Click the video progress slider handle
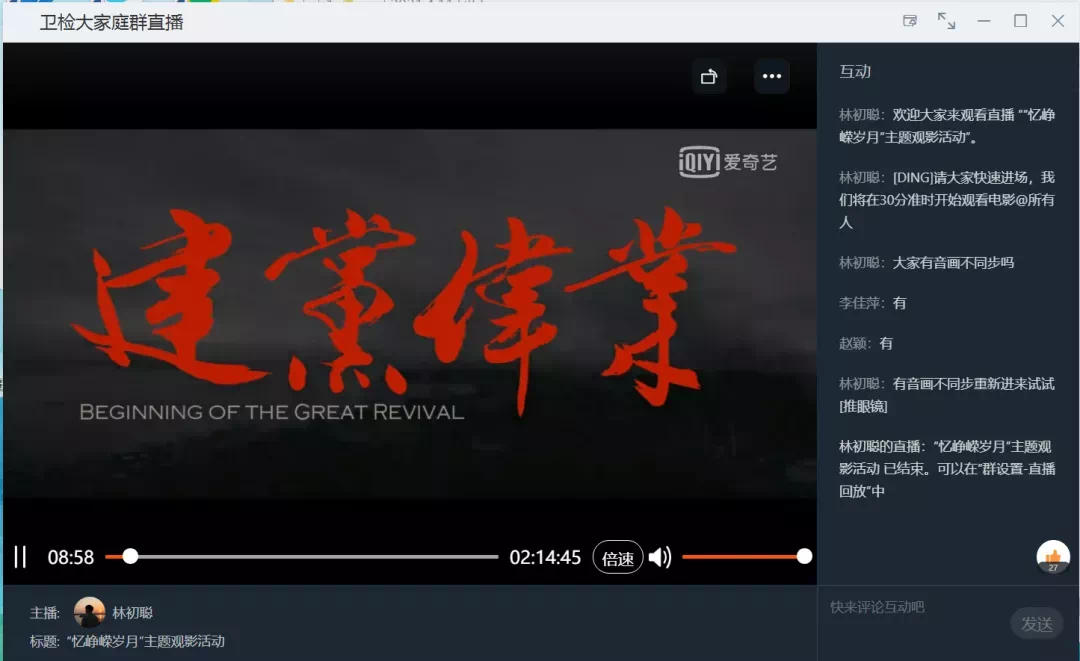This screenshot has height=661, width=1080. (130, 556)
